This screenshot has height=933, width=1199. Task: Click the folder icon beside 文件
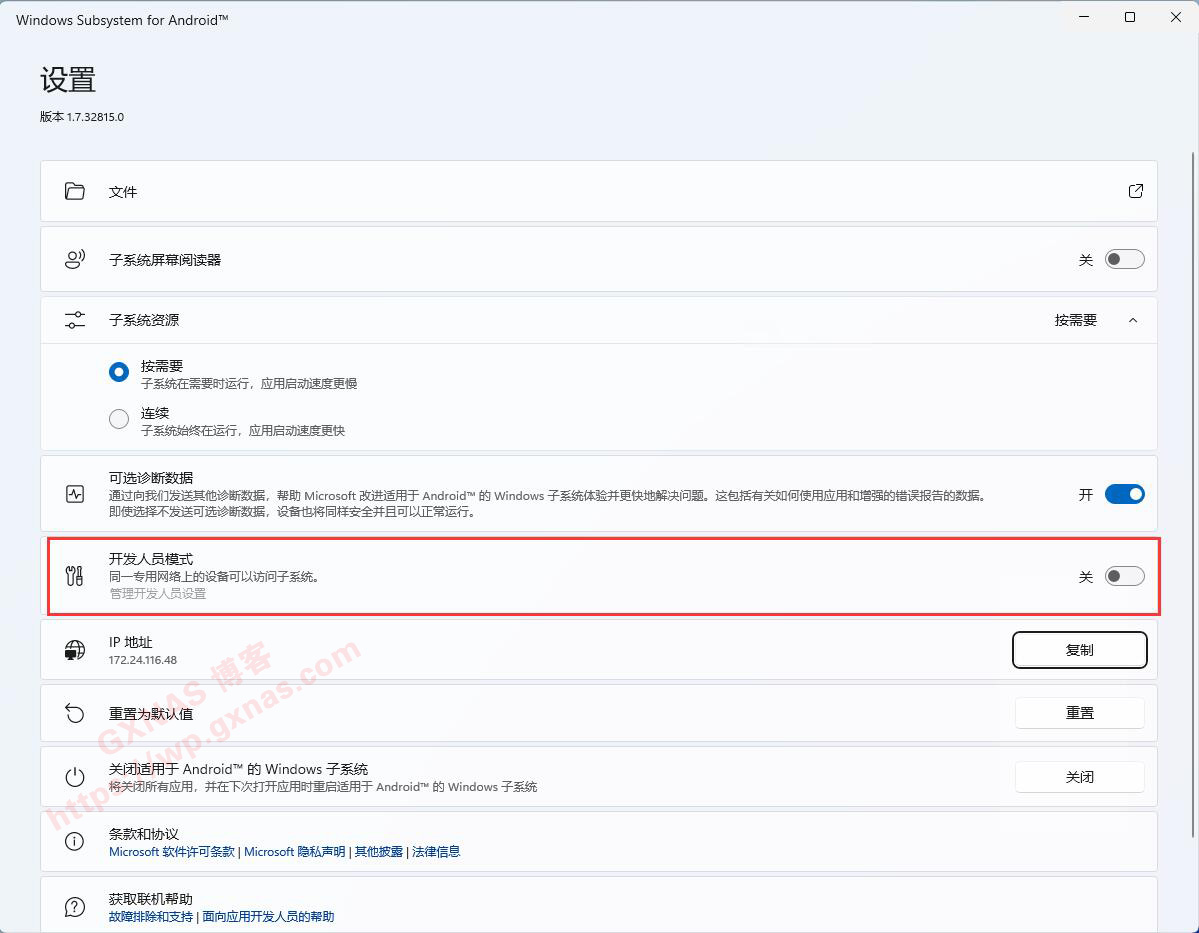pos(75,191)
